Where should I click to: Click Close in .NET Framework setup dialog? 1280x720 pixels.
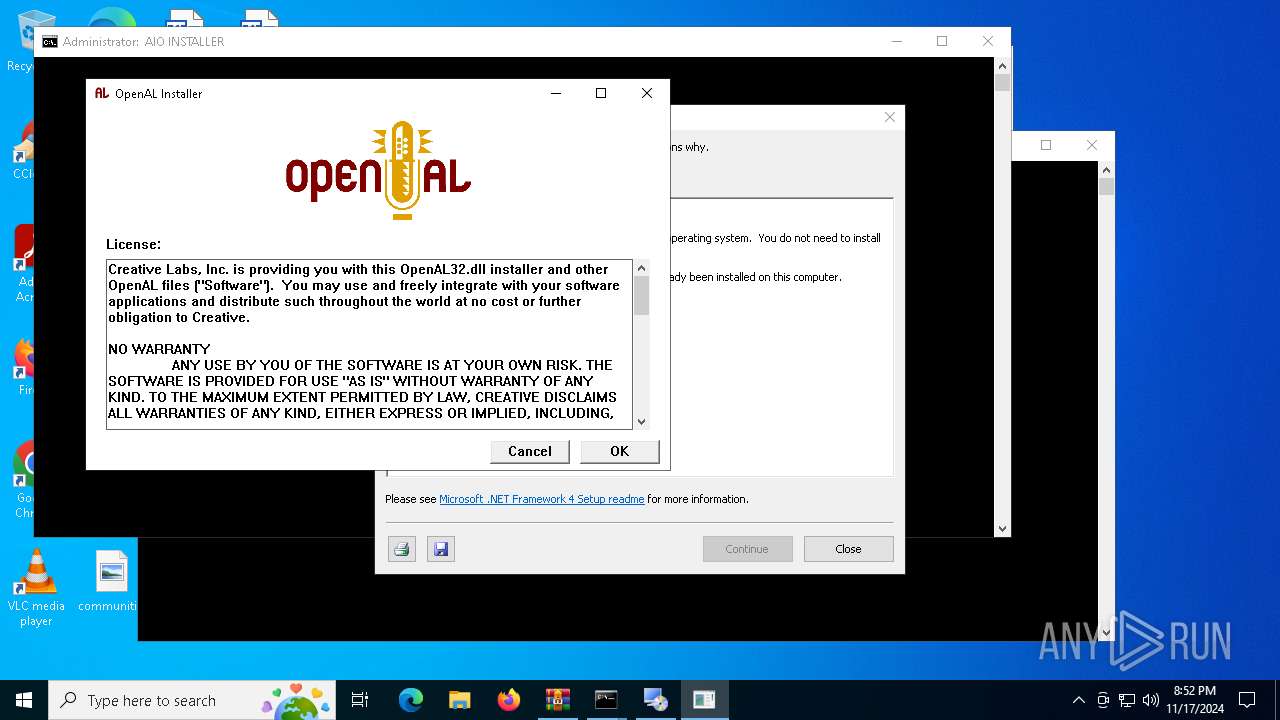(x=848, y=549)
